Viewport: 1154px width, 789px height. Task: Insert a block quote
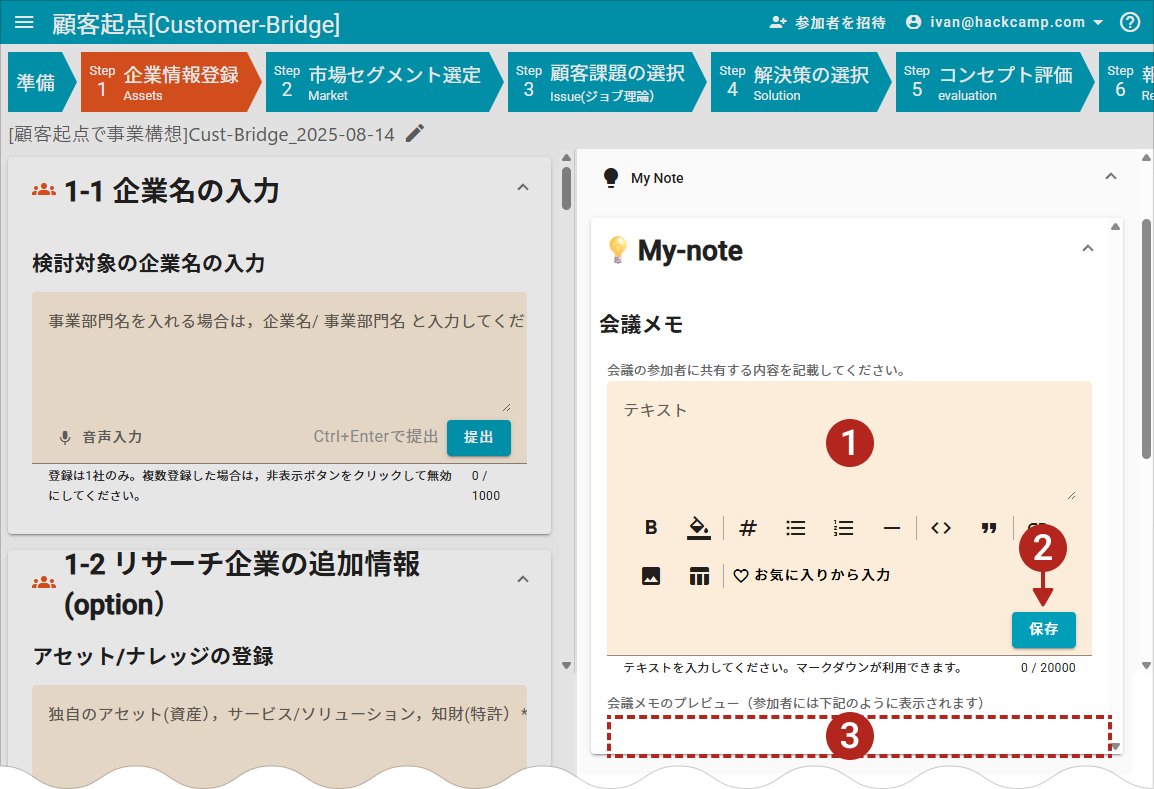coord(989,528)
